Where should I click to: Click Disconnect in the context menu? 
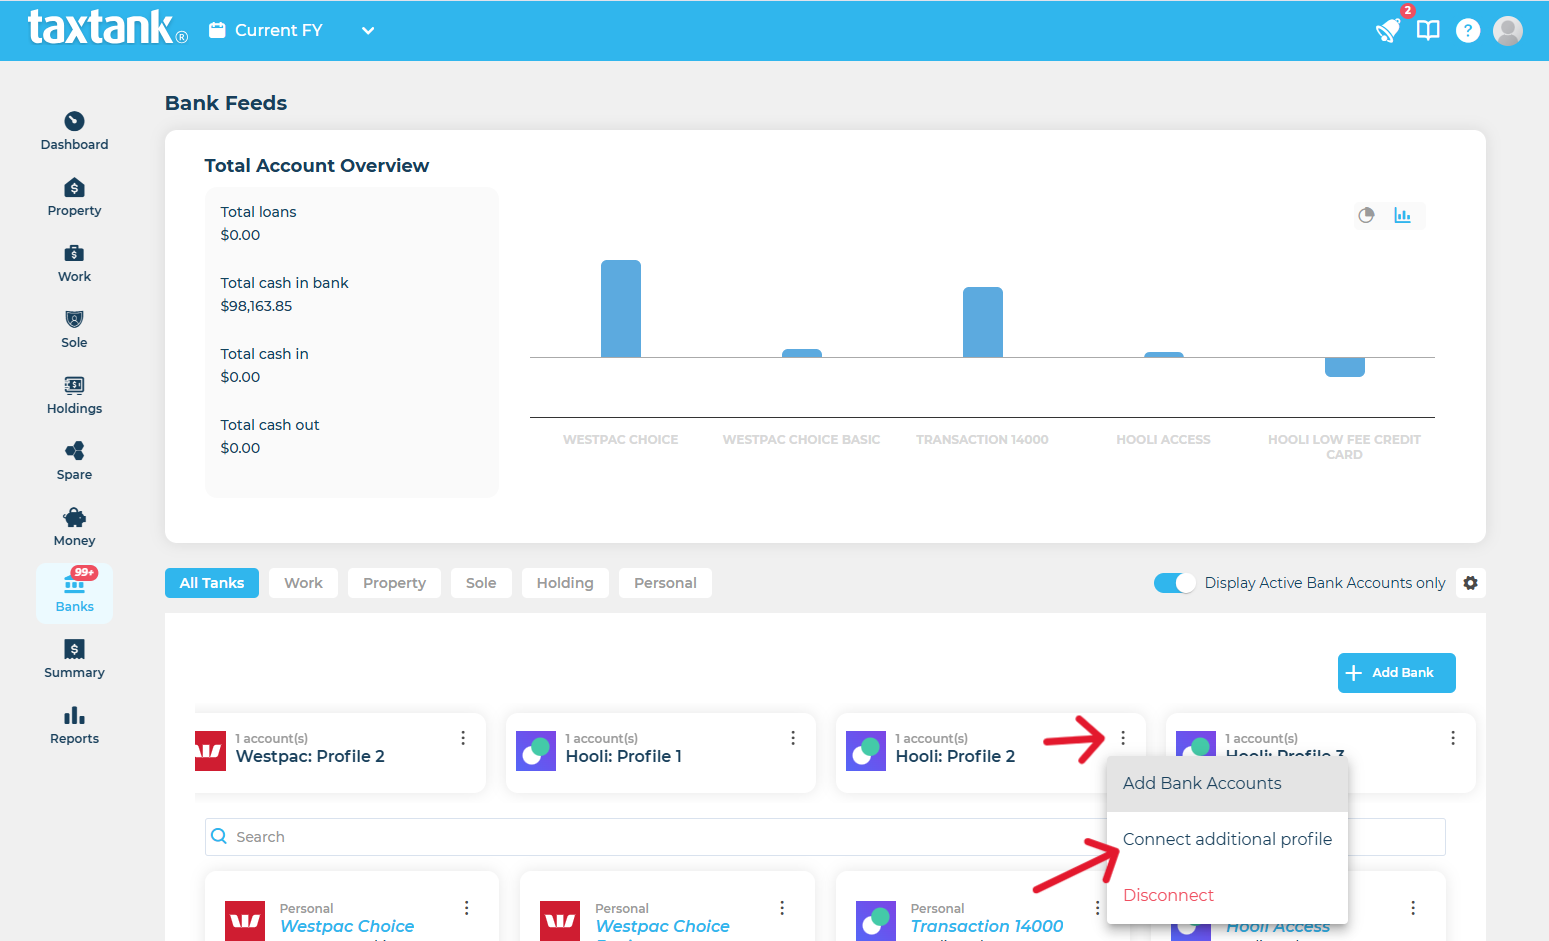[1168, 895]
